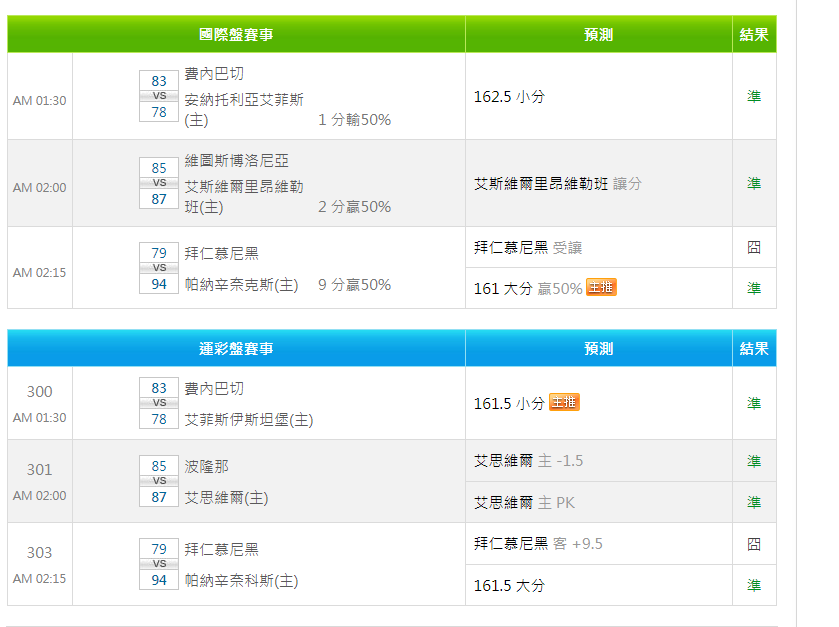839x627 pixels.
Task: Click the 主推 badge next to 161.5 小分
Action: point(565,402)
